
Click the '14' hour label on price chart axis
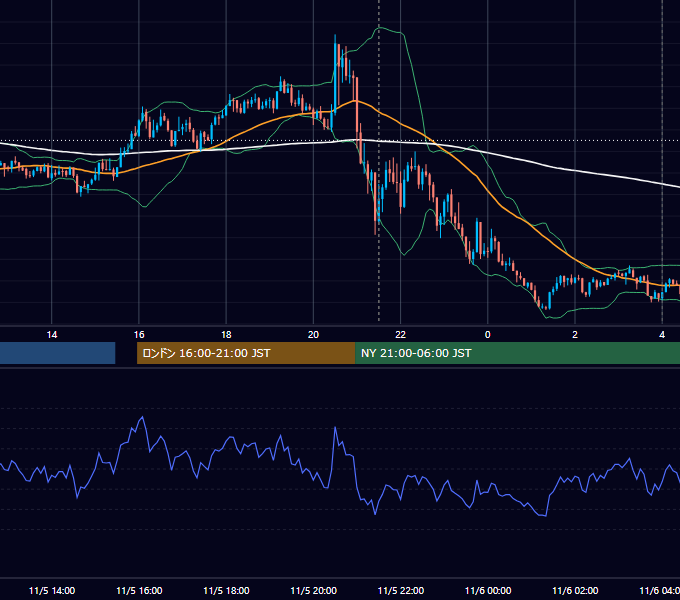coord(52,335)
